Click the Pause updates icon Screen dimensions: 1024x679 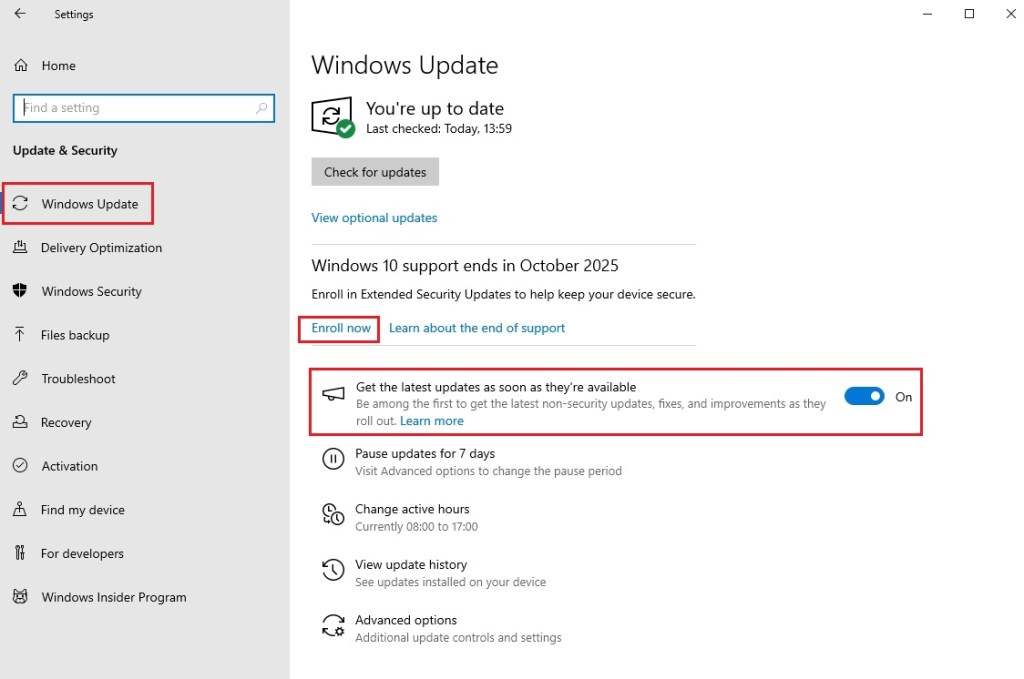332,460
